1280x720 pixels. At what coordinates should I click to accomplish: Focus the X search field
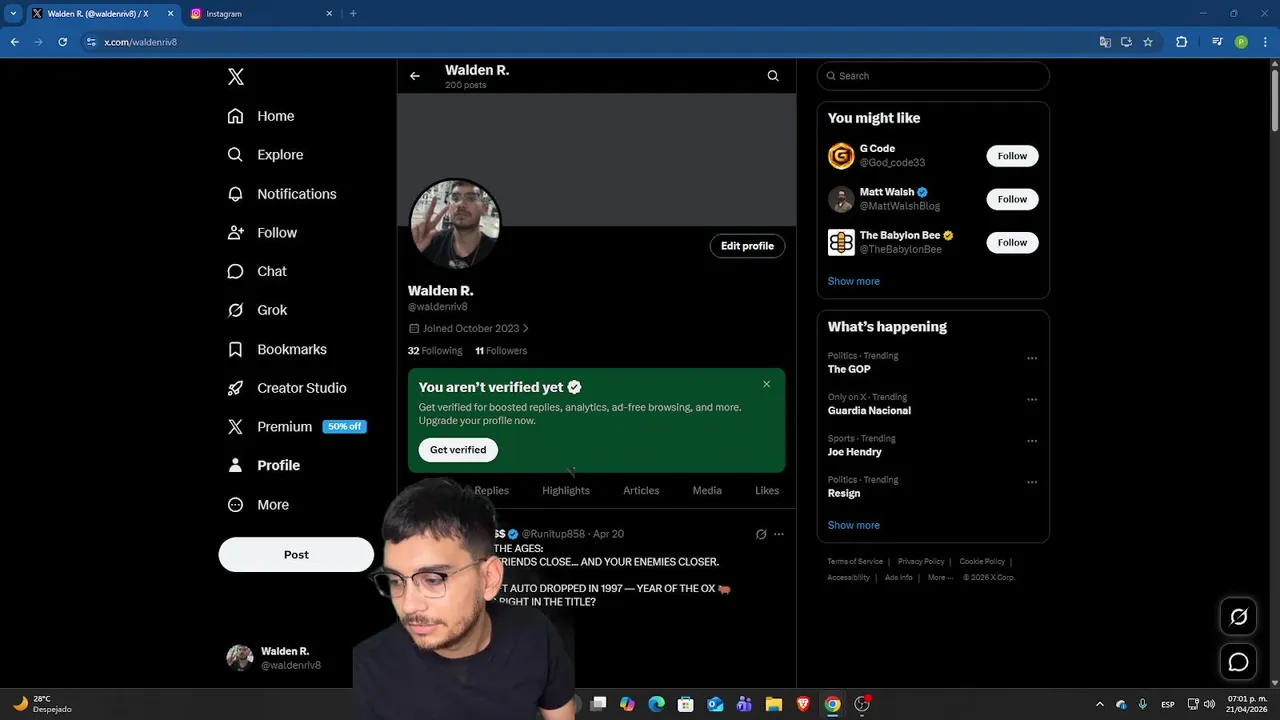pos(933,76)
